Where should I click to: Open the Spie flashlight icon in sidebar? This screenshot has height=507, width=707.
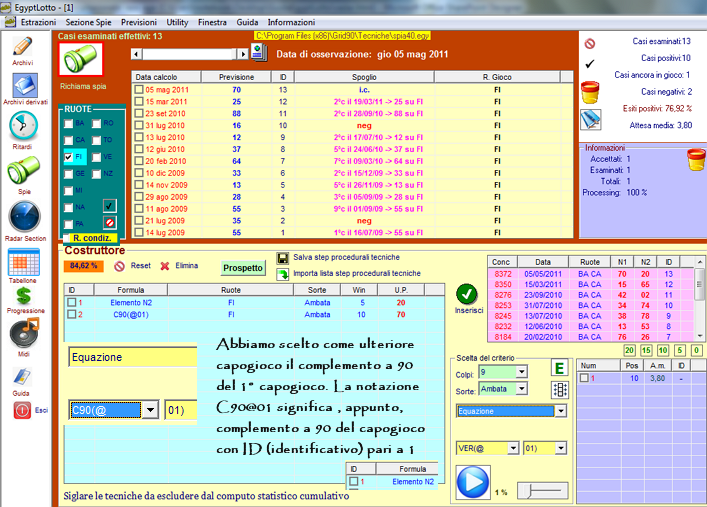click(x=24, y=171)
